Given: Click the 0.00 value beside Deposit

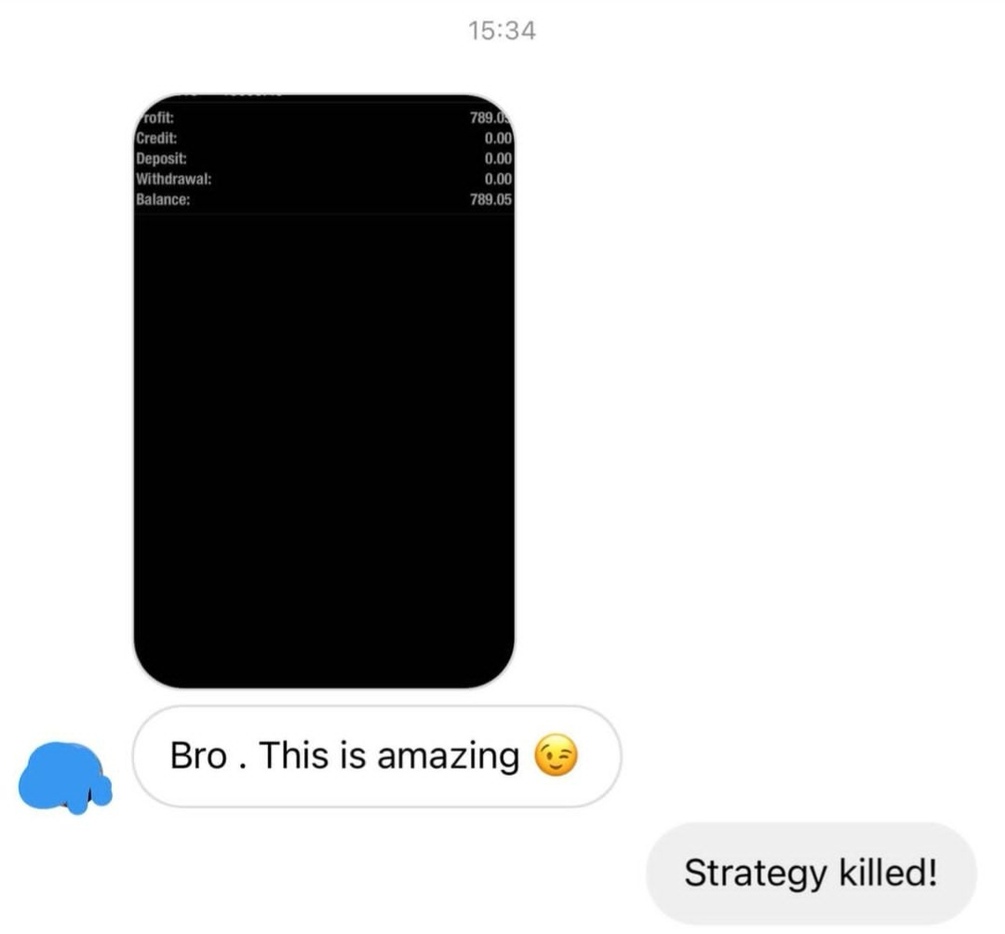Looking at the screenshot, I should pos(498,158).
